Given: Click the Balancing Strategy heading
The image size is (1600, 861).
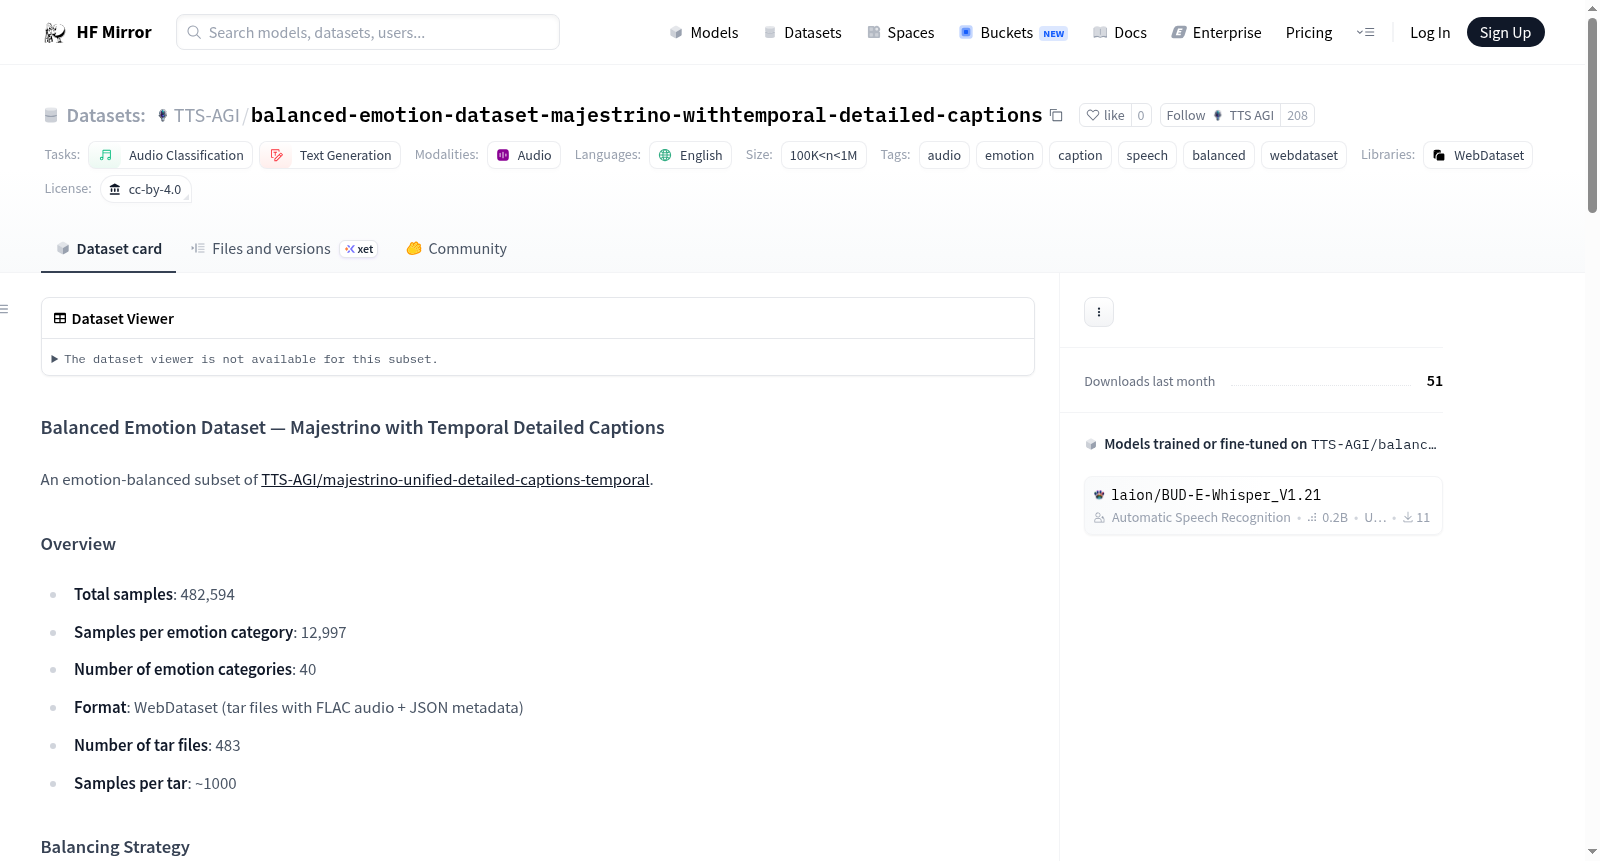Looking at the screenshot, I should pos(115,847).
